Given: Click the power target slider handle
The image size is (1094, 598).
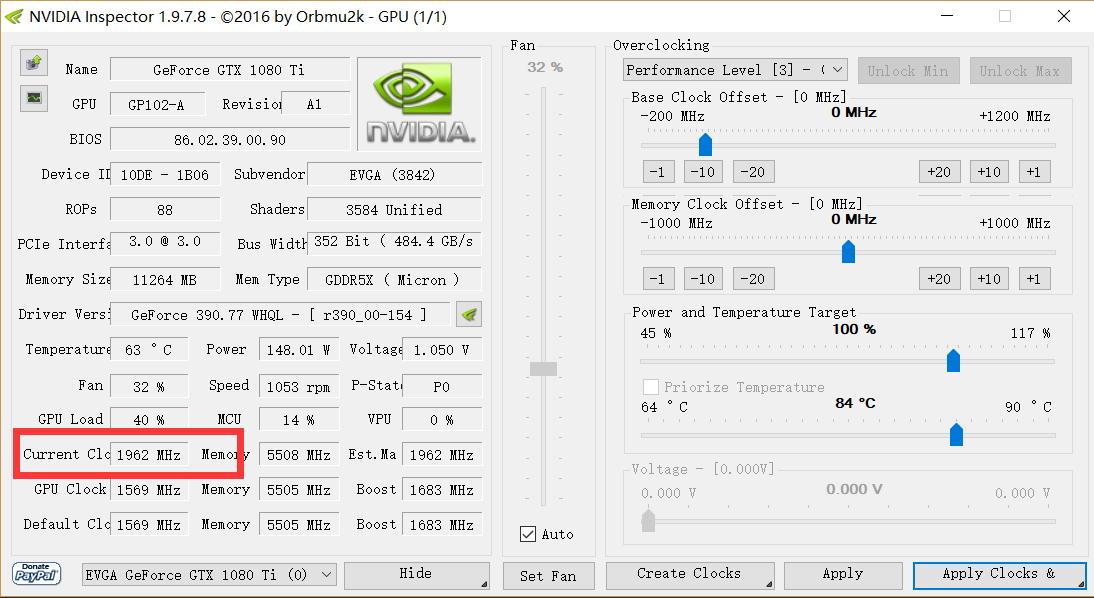Looking at the screenshot, I should (x=953, y=360).
